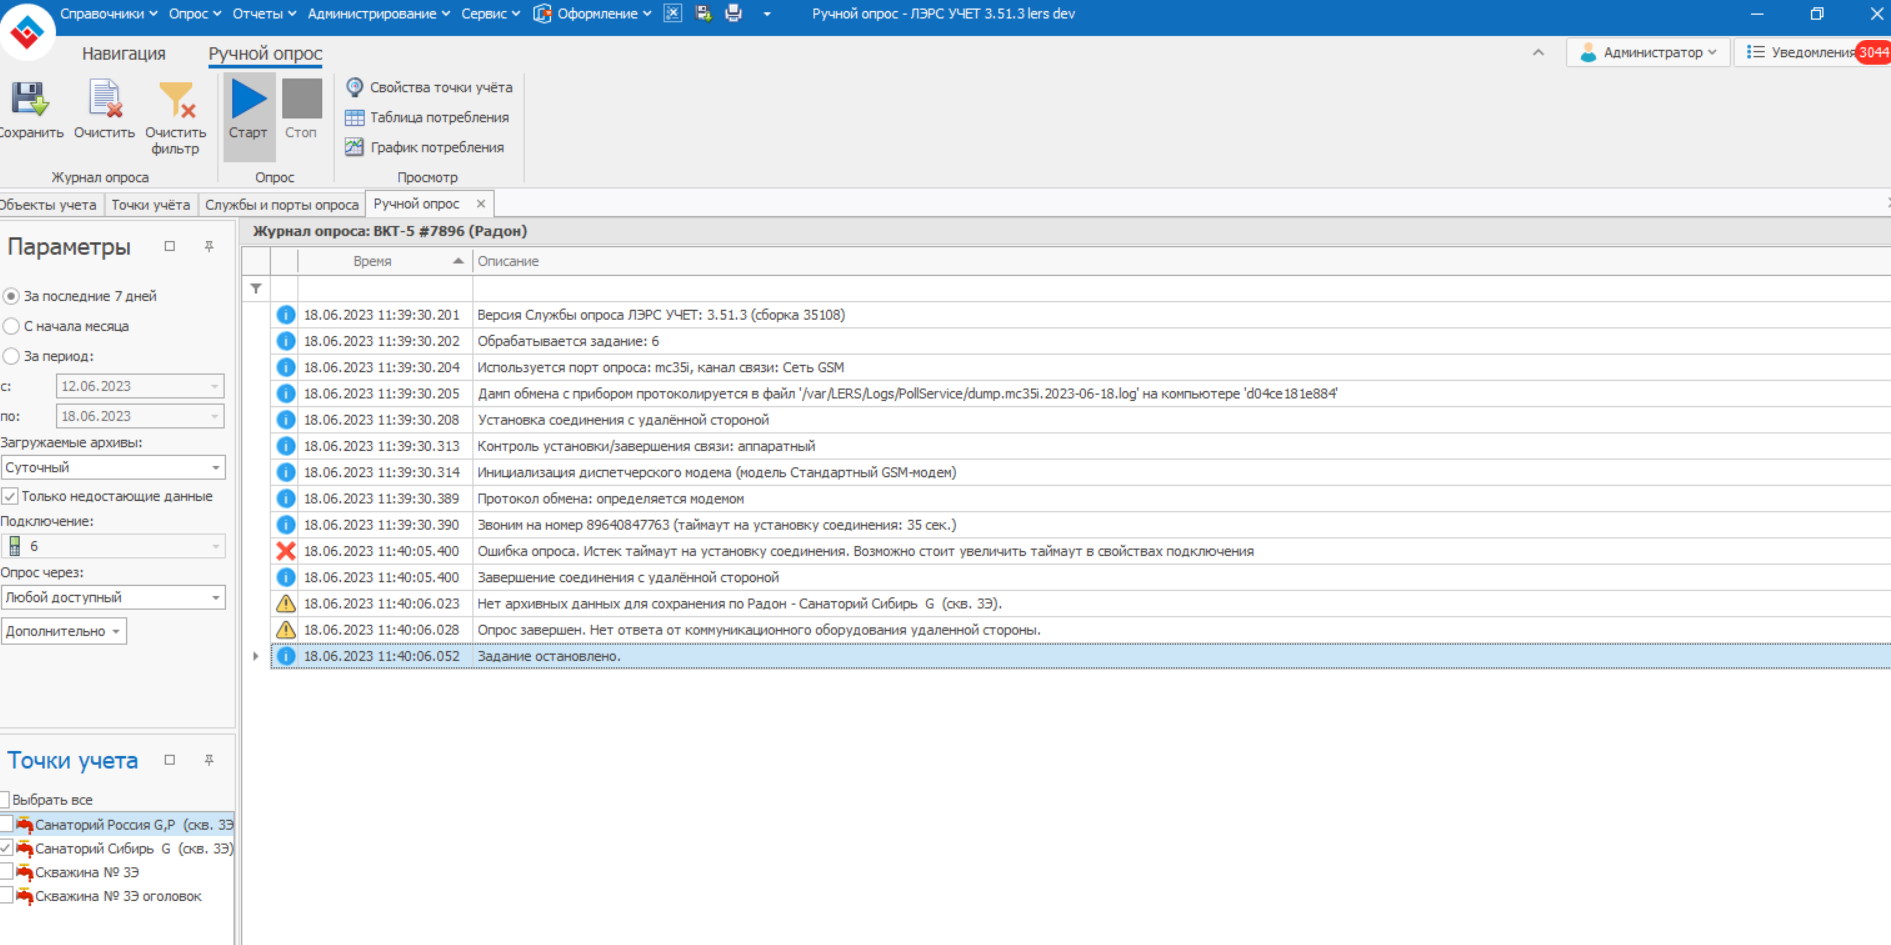
Task: Save the poll journal with Сохранить icon
Action: click(29, 100)
